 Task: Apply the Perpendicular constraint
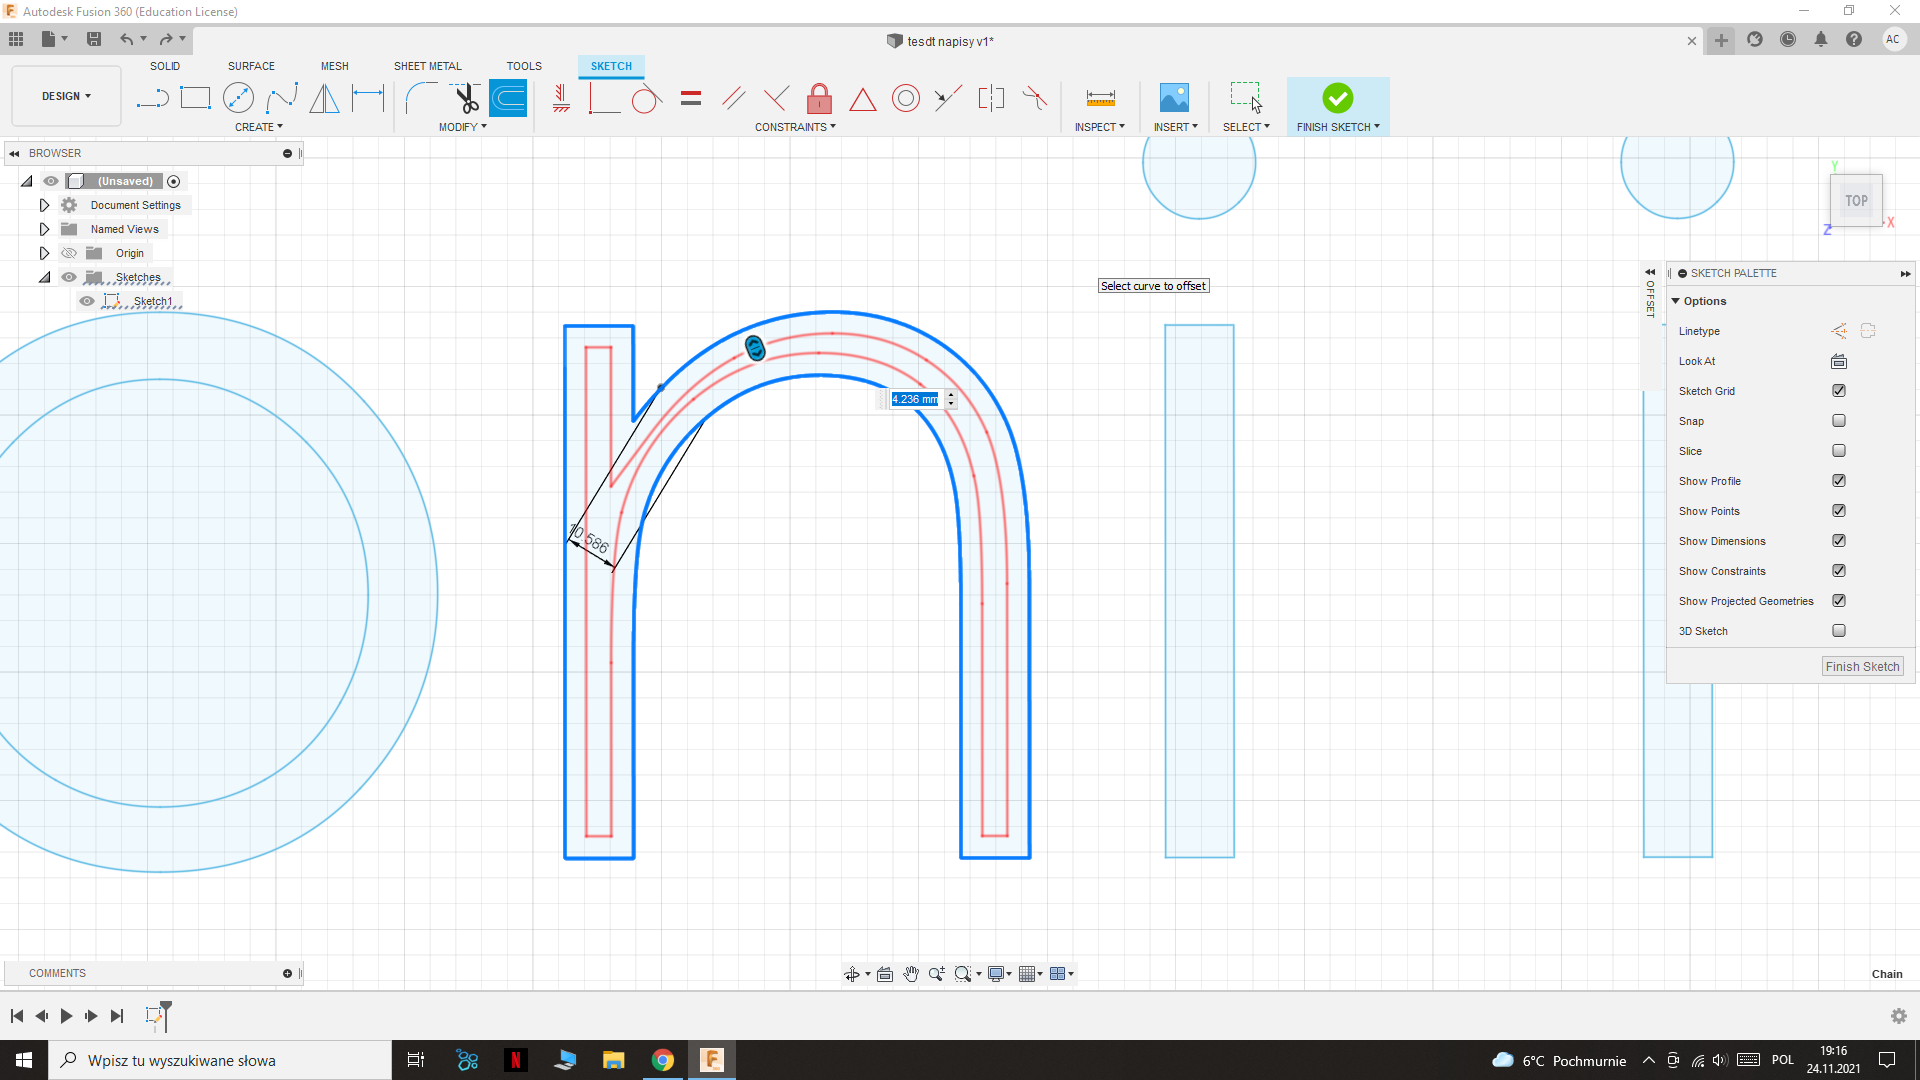[x=776, y=98]
